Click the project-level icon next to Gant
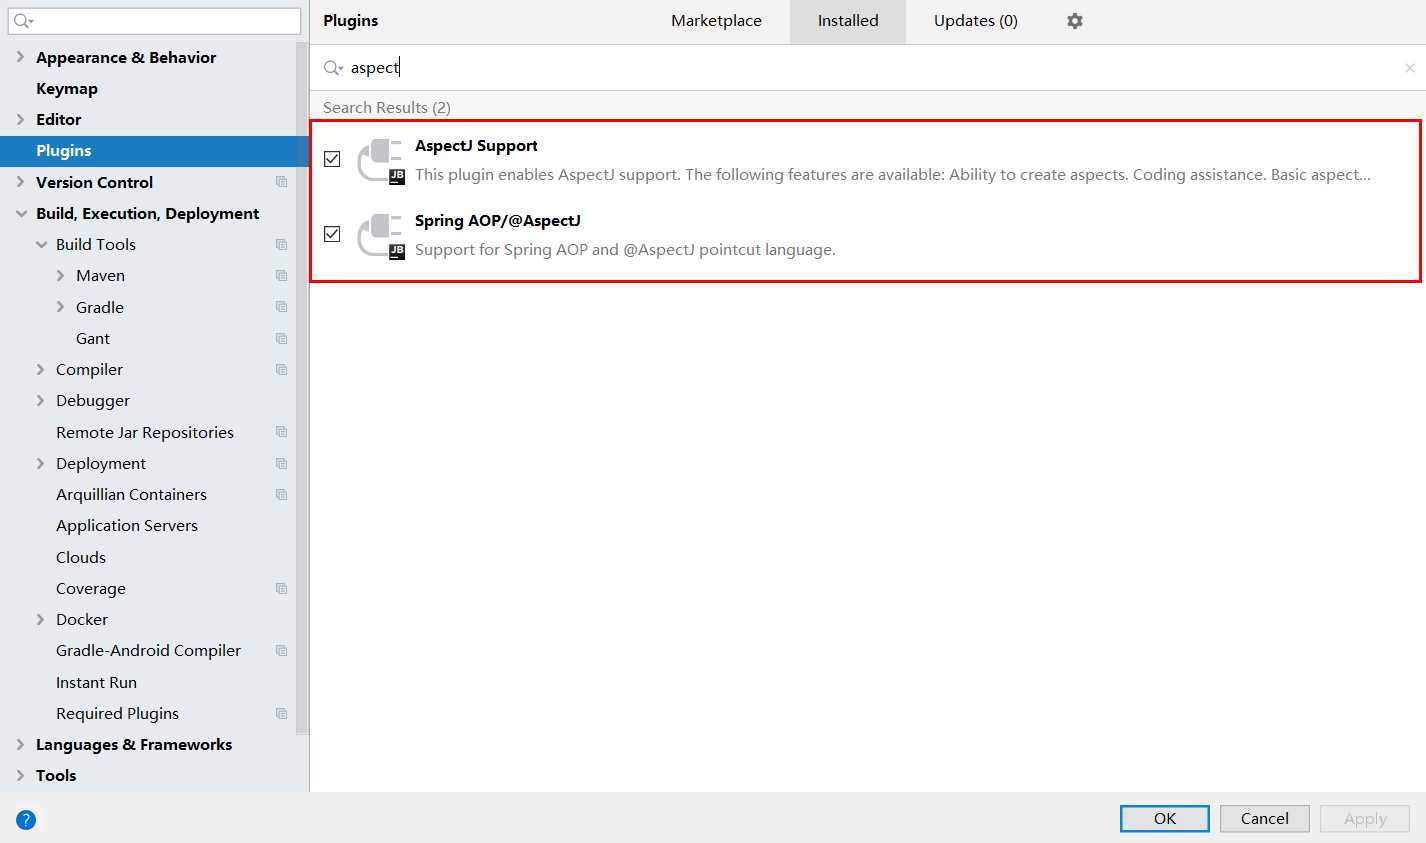The height and width of the screenshot is (843, 1426). coord(281,338)
